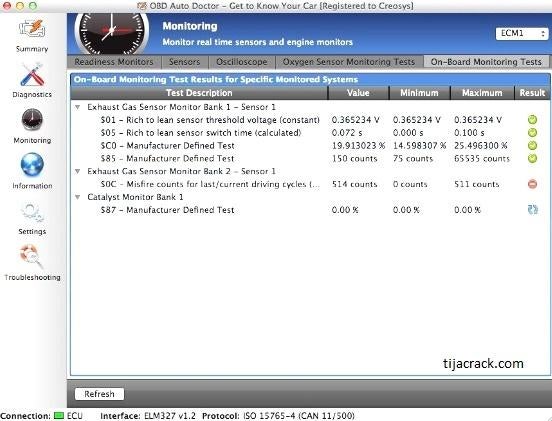Open Diagnostics tools icon in sidebar
Image resolution: width=552 pixels, height=421 pixels.
(x=32, y=75)
